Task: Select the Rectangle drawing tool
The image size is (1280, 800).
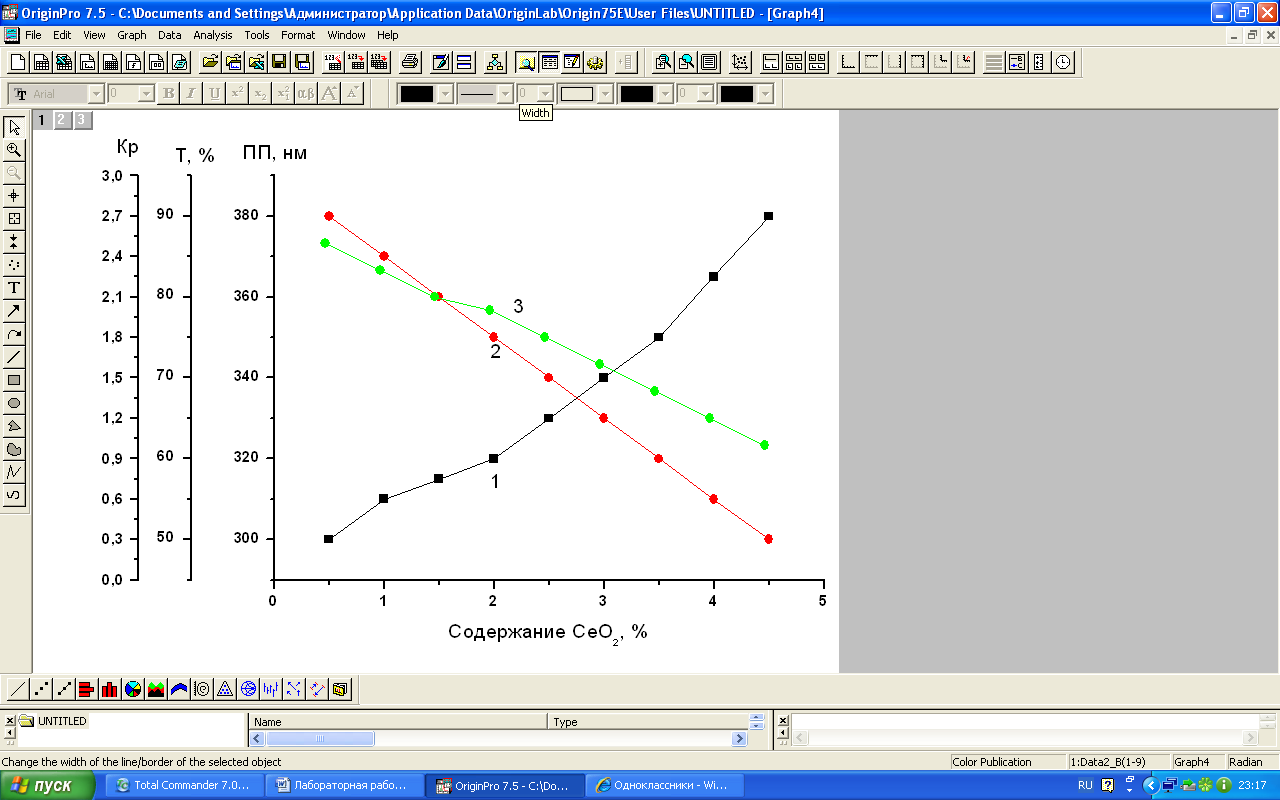Action: [14, 380]
